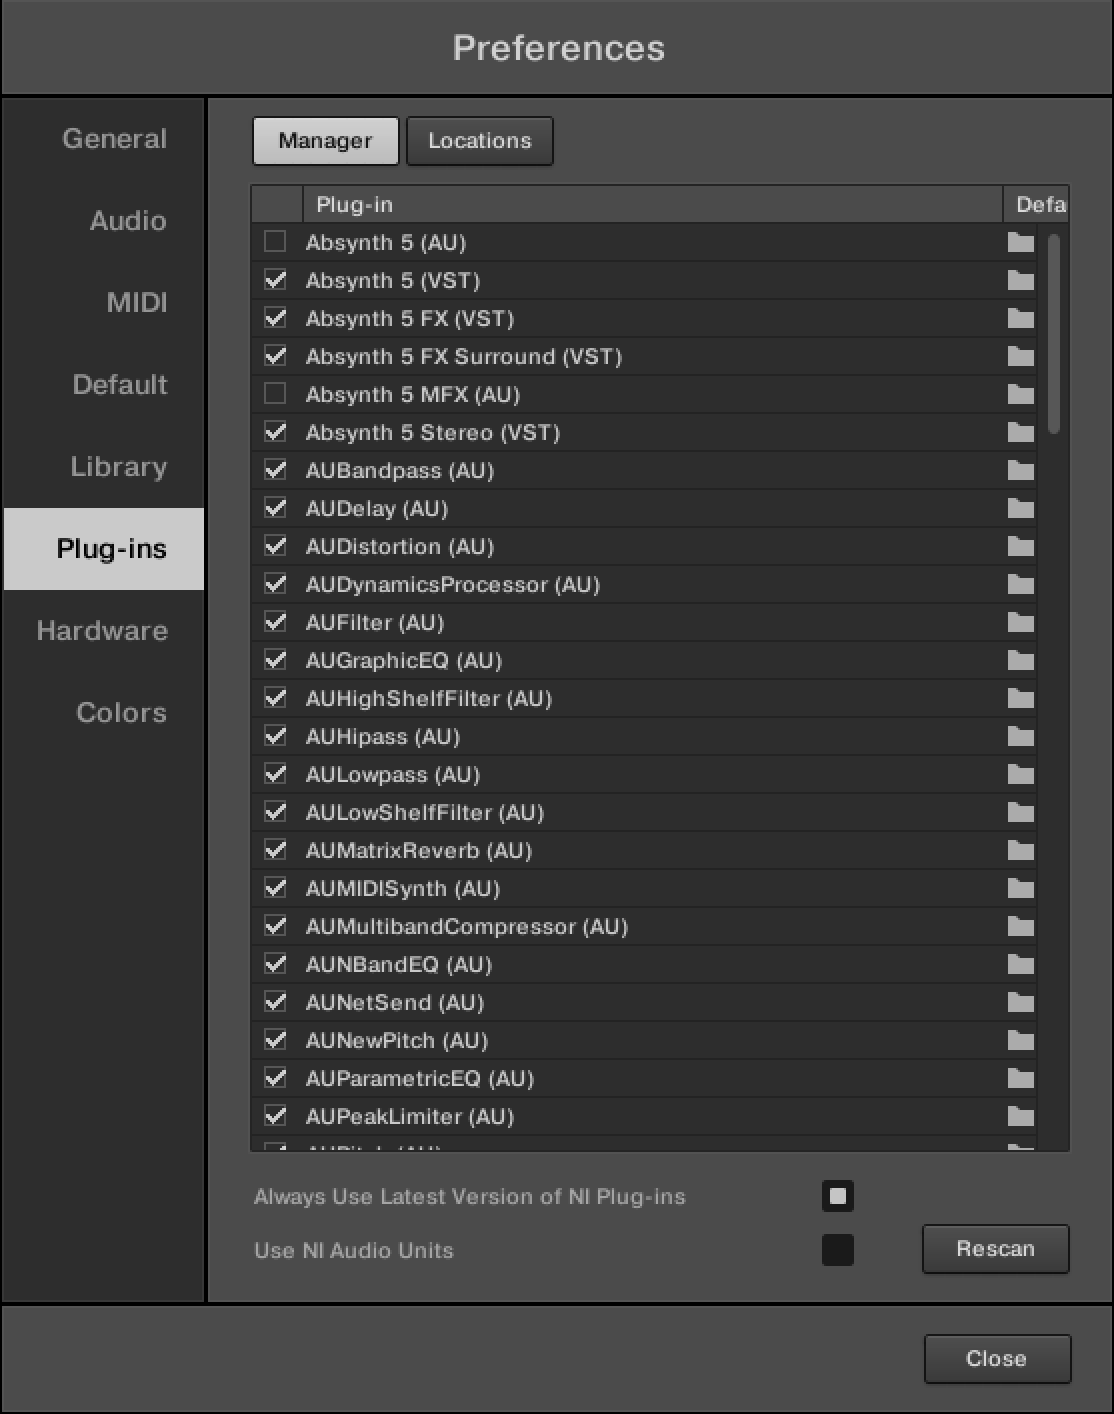Open the folder icon beside AUDelay (AU)
Image resolution: width=1114 pixels, height=1414 pixels.
pyautogui.click(x=1022, y=507)
